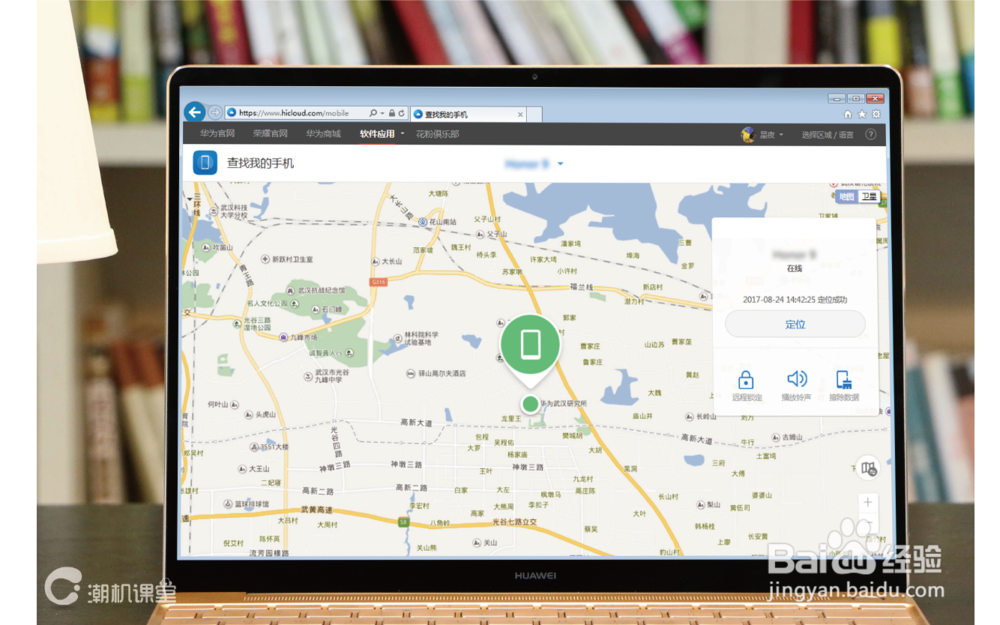Expand the 软件应用 dropdown arrow
Viewport: 1000px width, 625px height.
[402, 134]
